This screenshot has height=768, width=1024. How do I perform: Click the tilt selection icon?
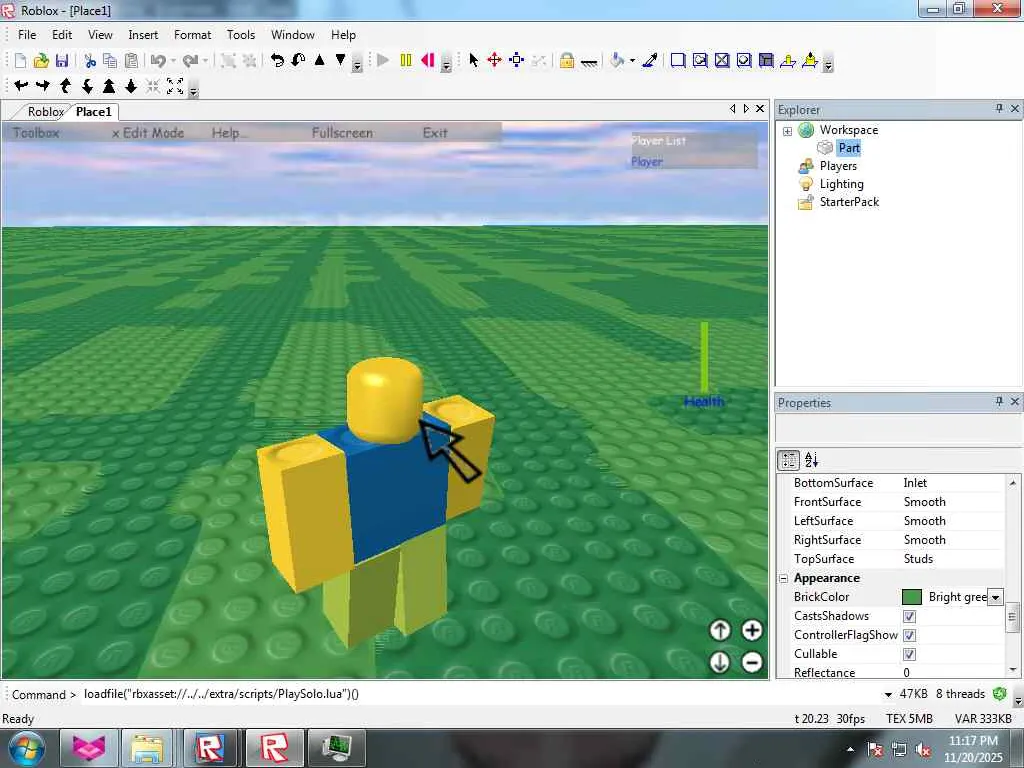point(298,61)
